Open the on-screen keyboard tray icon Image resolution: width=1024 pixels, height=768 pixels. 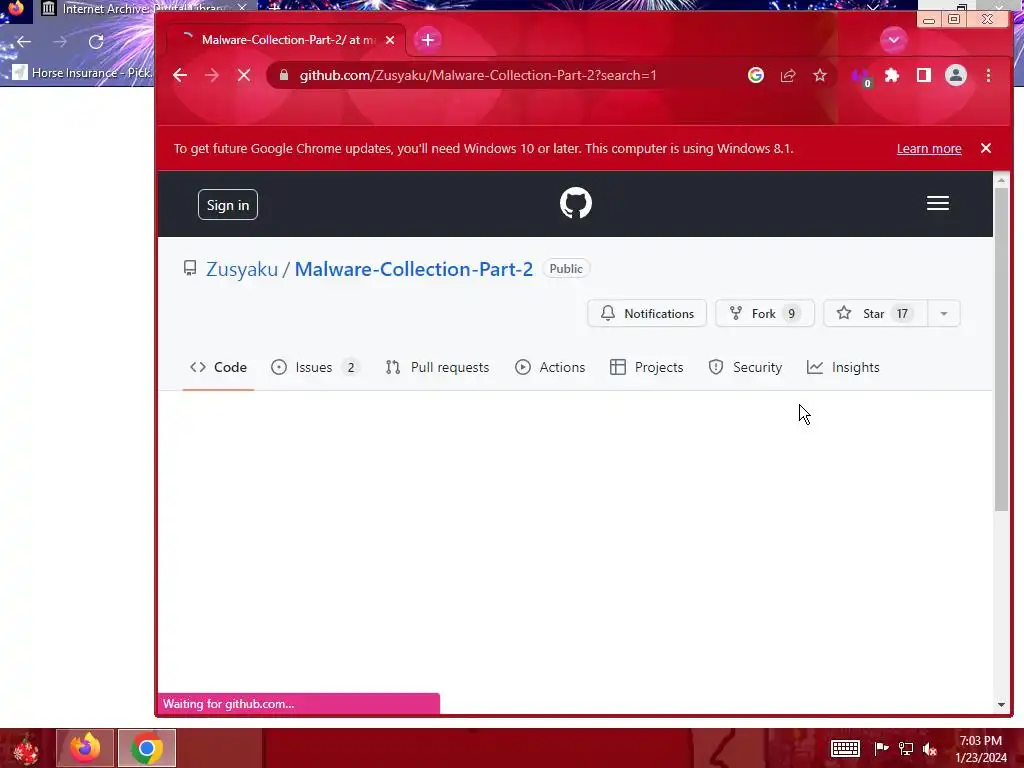pyautogui.click(x=844, y=748)
